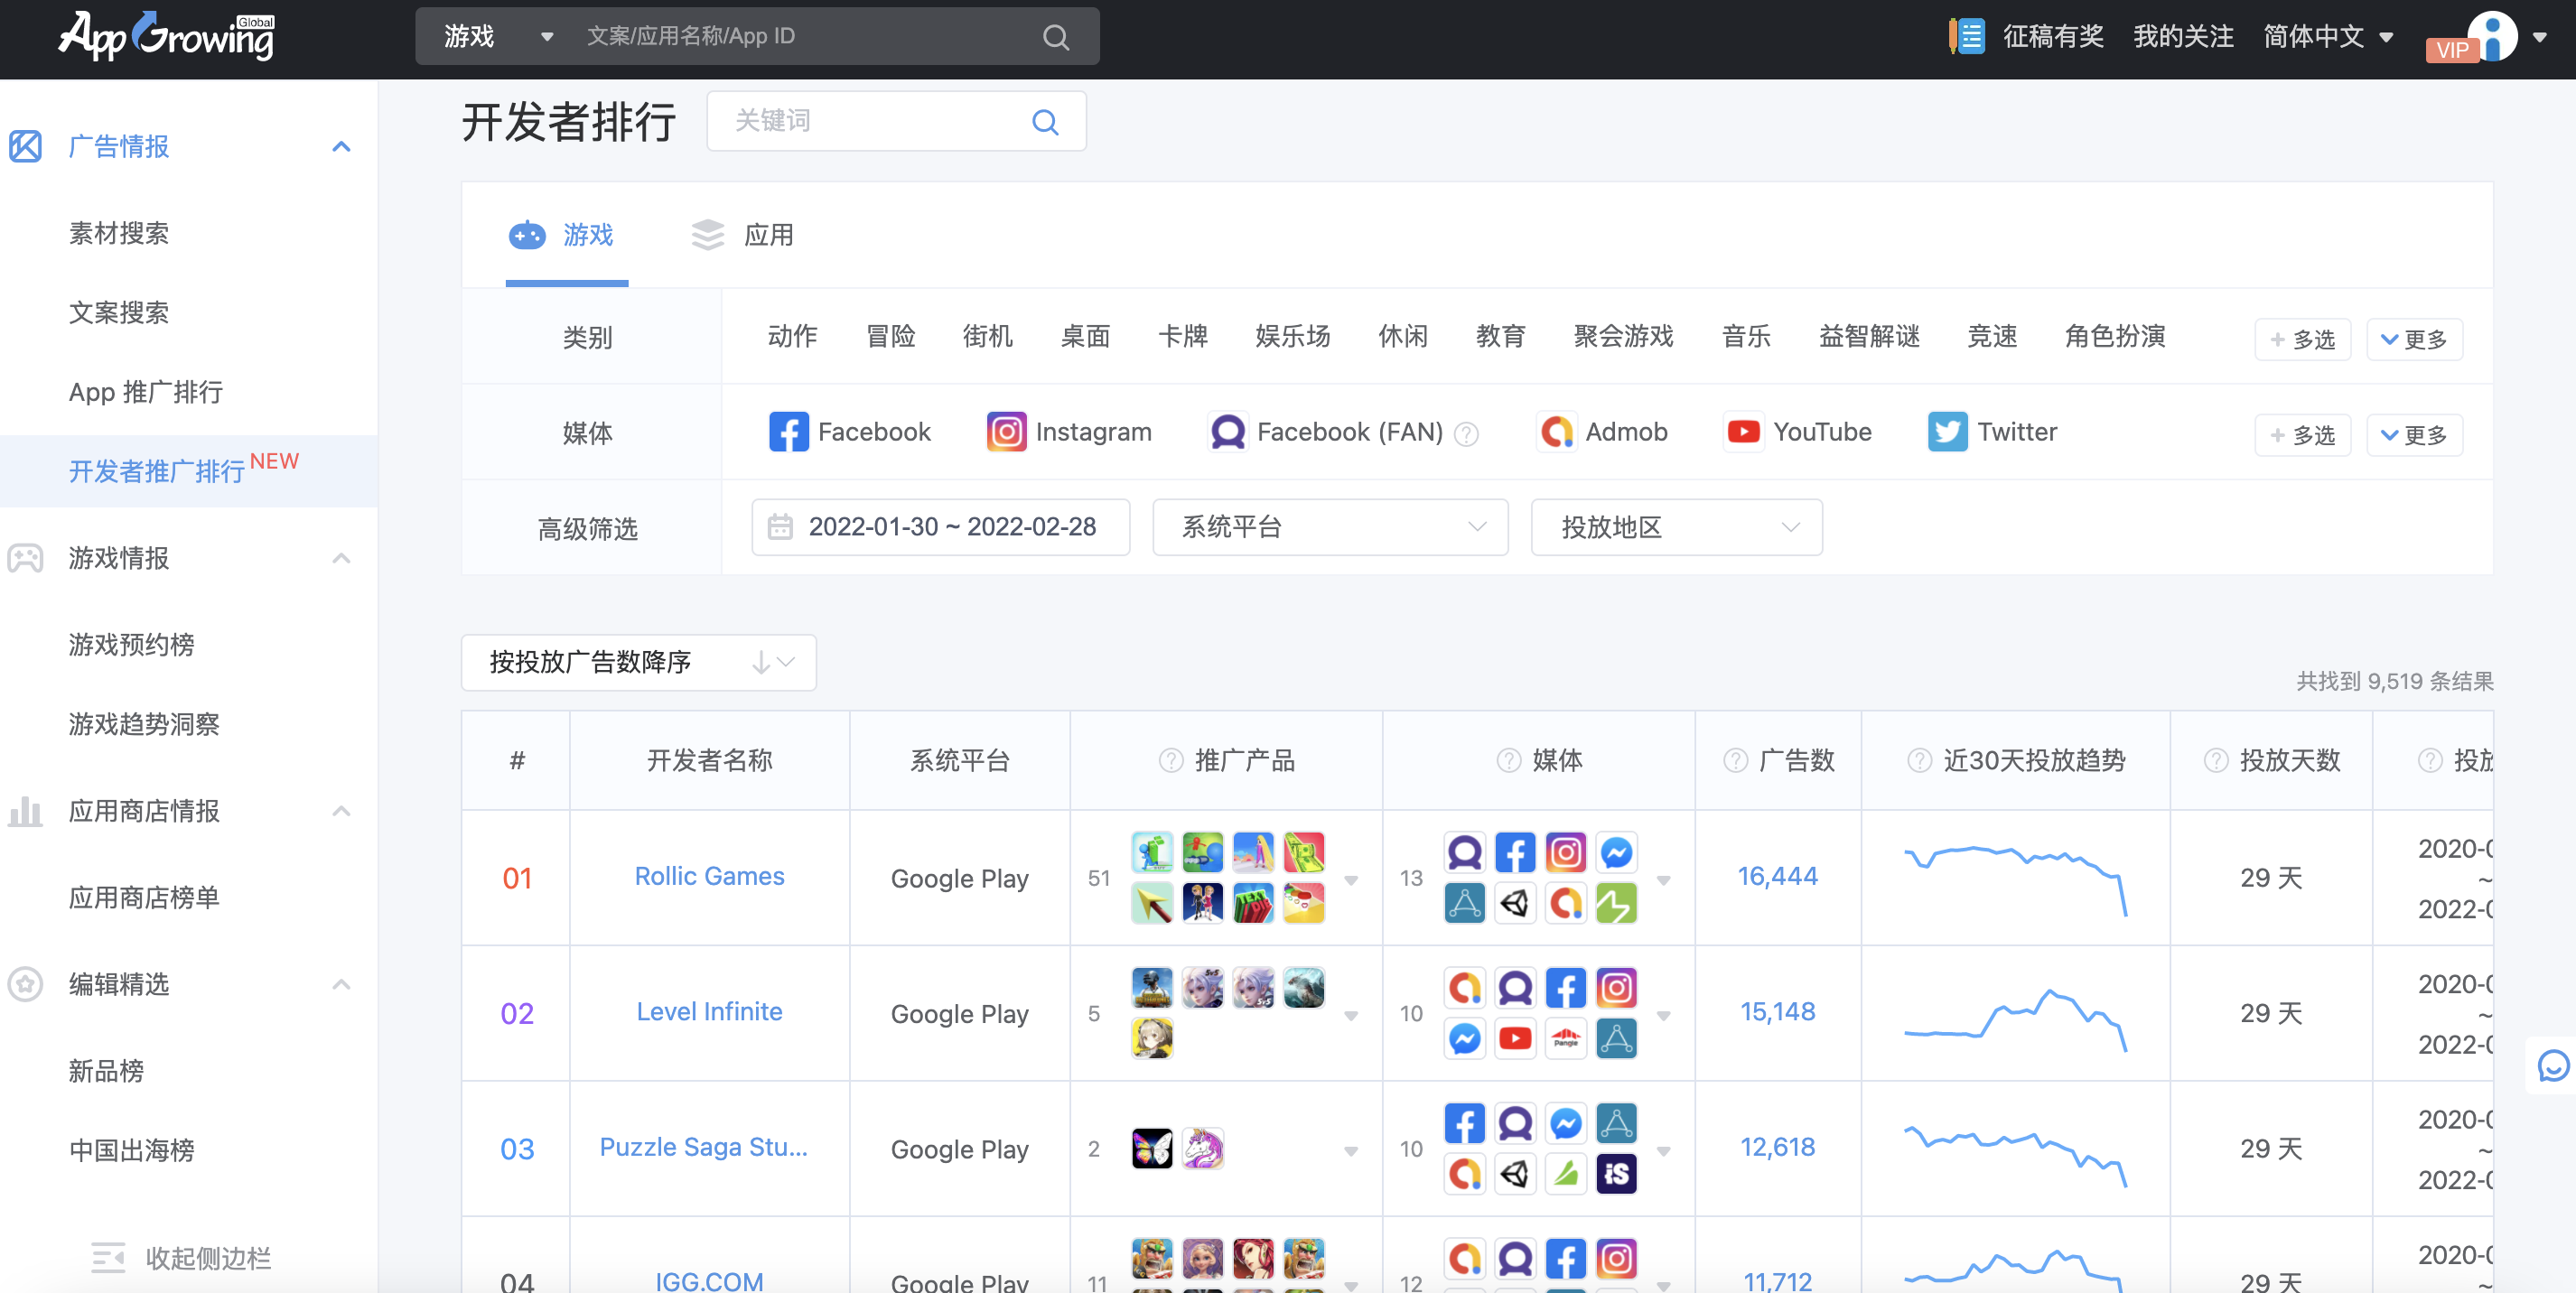Collapse the 应用商店情报 sidebar section
The height and width of the screenshot is (1293, 2576).
(341, 811)
